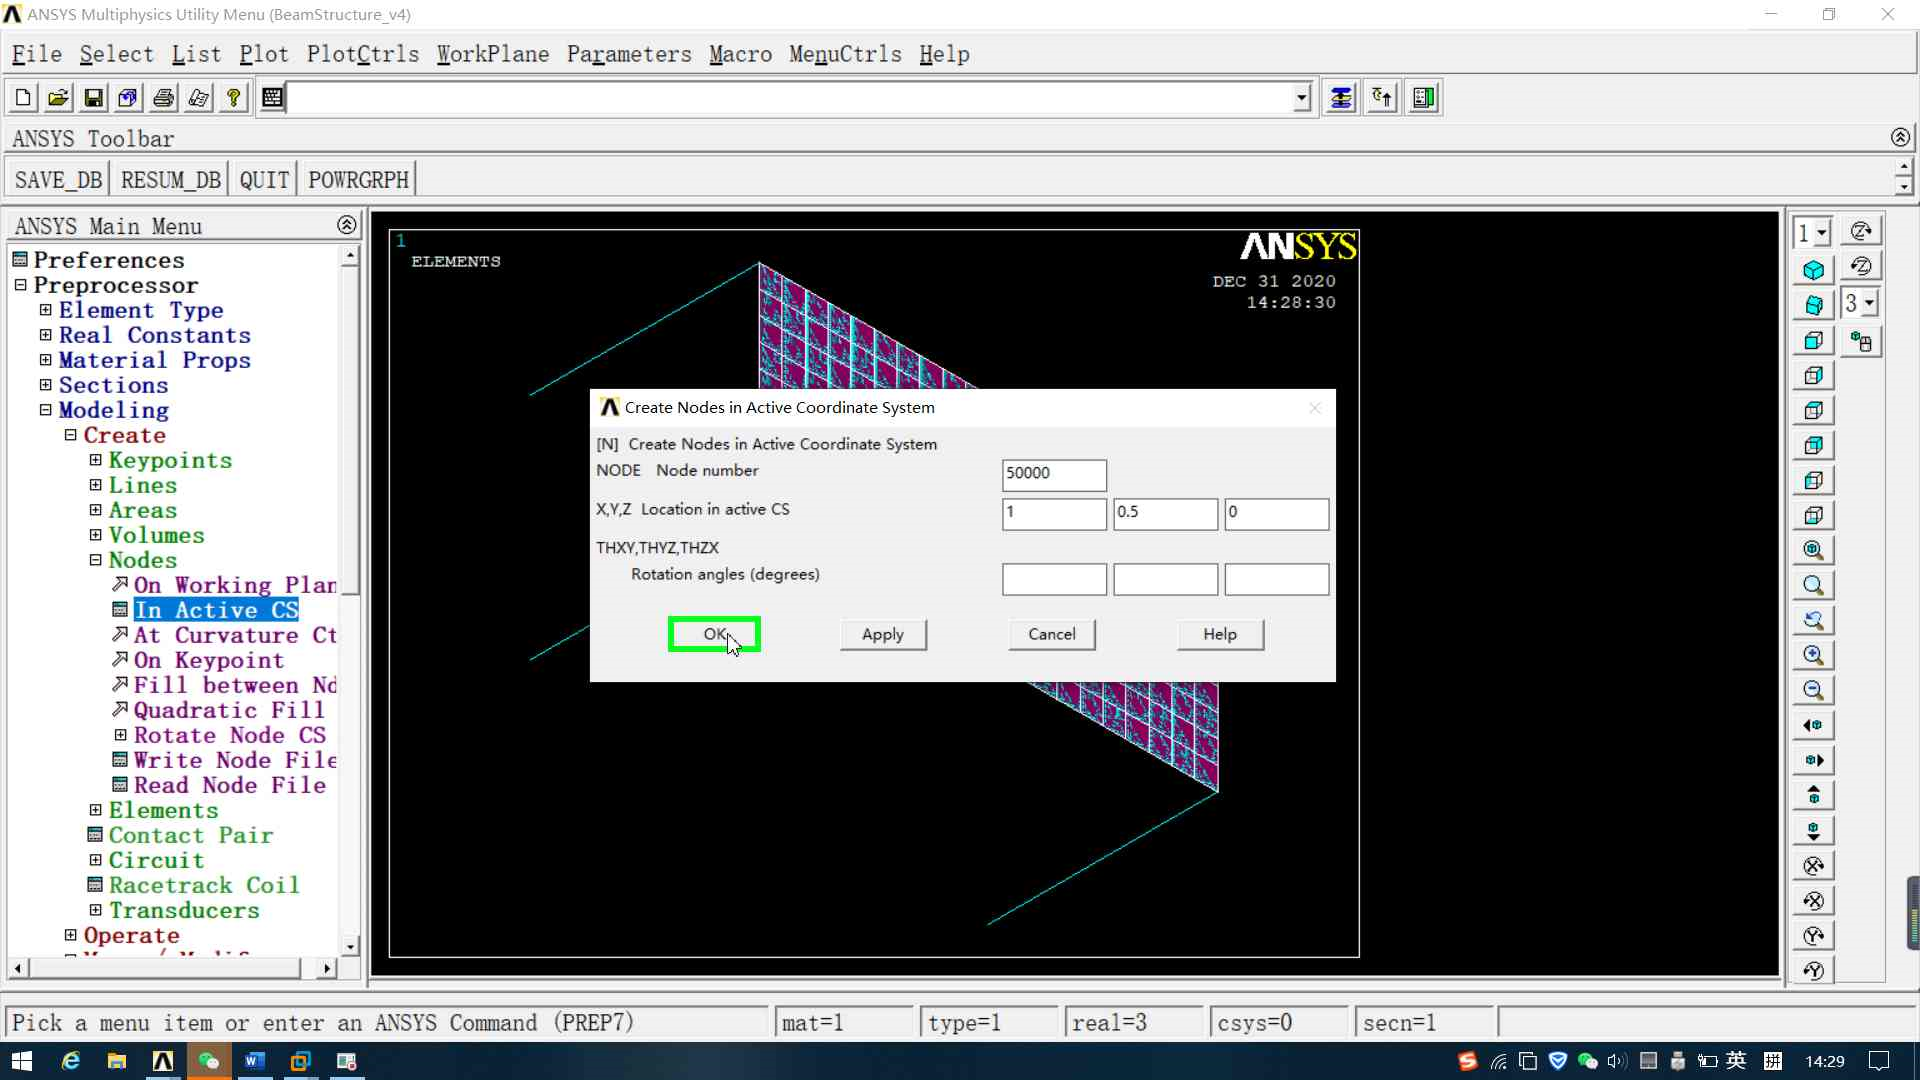Click the Open ANSYS File folder icon
This screenshot has width=1920, height=1080.
click(x=58, y=97)
